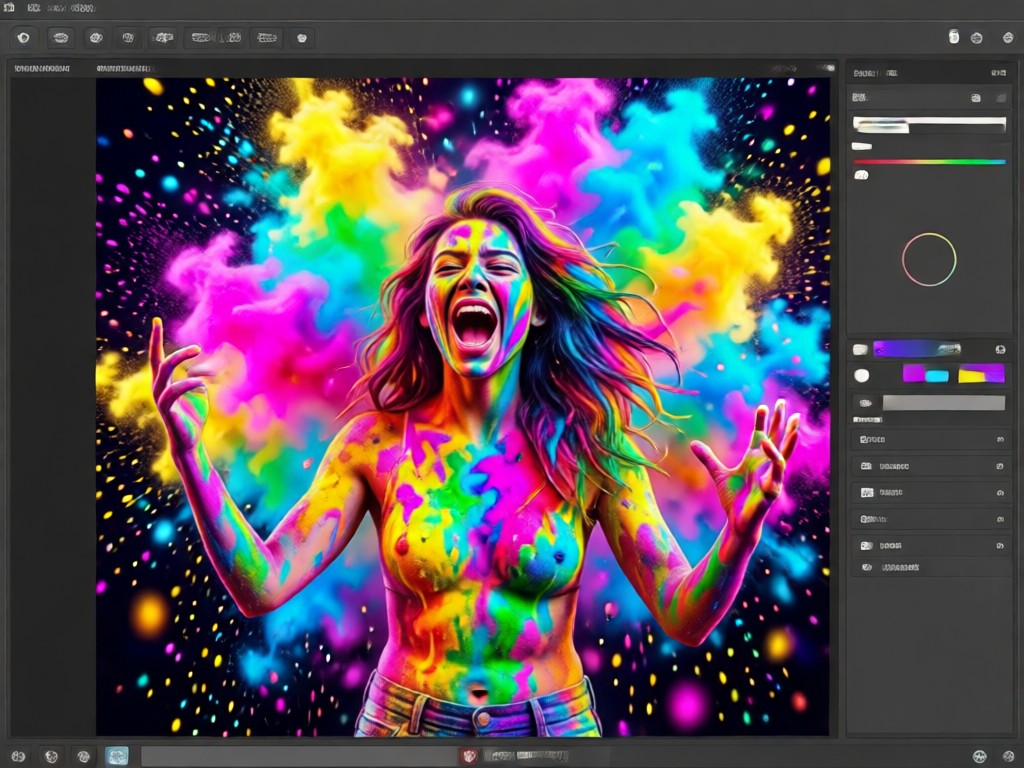This screenshot has height=768, width=1024.
Task: Activate the fourth top toolbar tool icon
Action: (x=128, y=38)
